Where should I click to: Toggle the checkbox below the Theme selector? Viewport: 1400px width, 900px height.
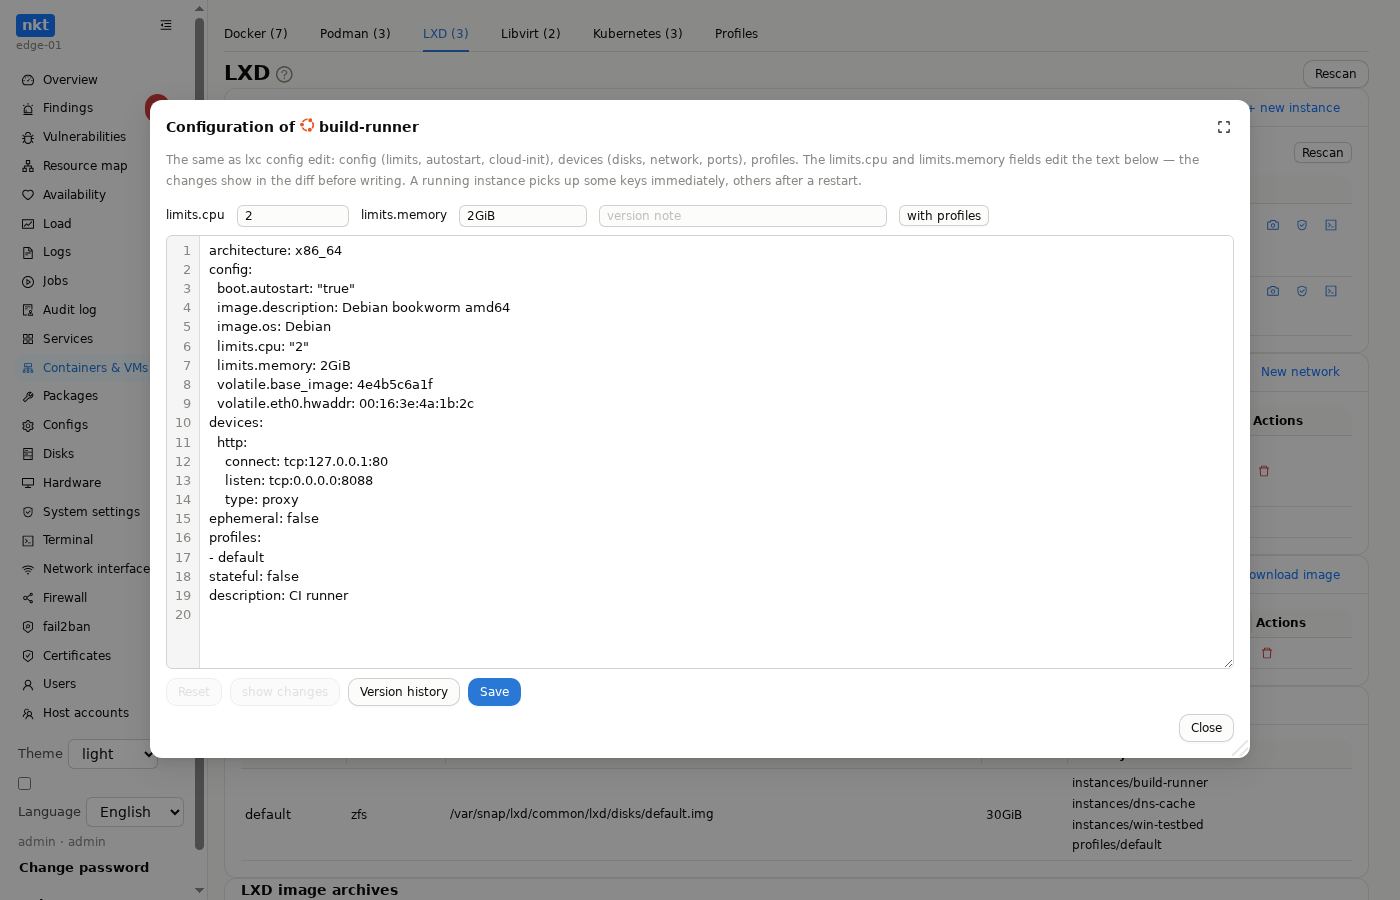[25, 784]
